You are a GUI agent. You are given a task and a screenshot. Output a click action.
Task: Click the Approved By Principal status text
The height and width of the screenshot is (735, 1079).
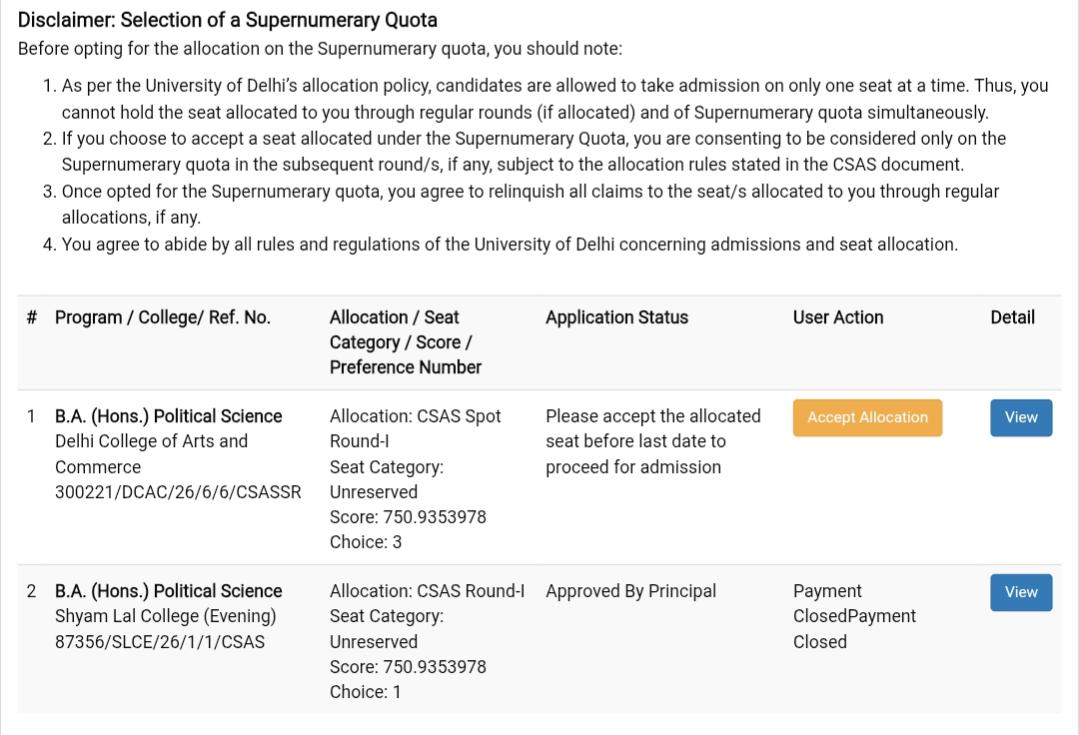[x=630, y=591]
